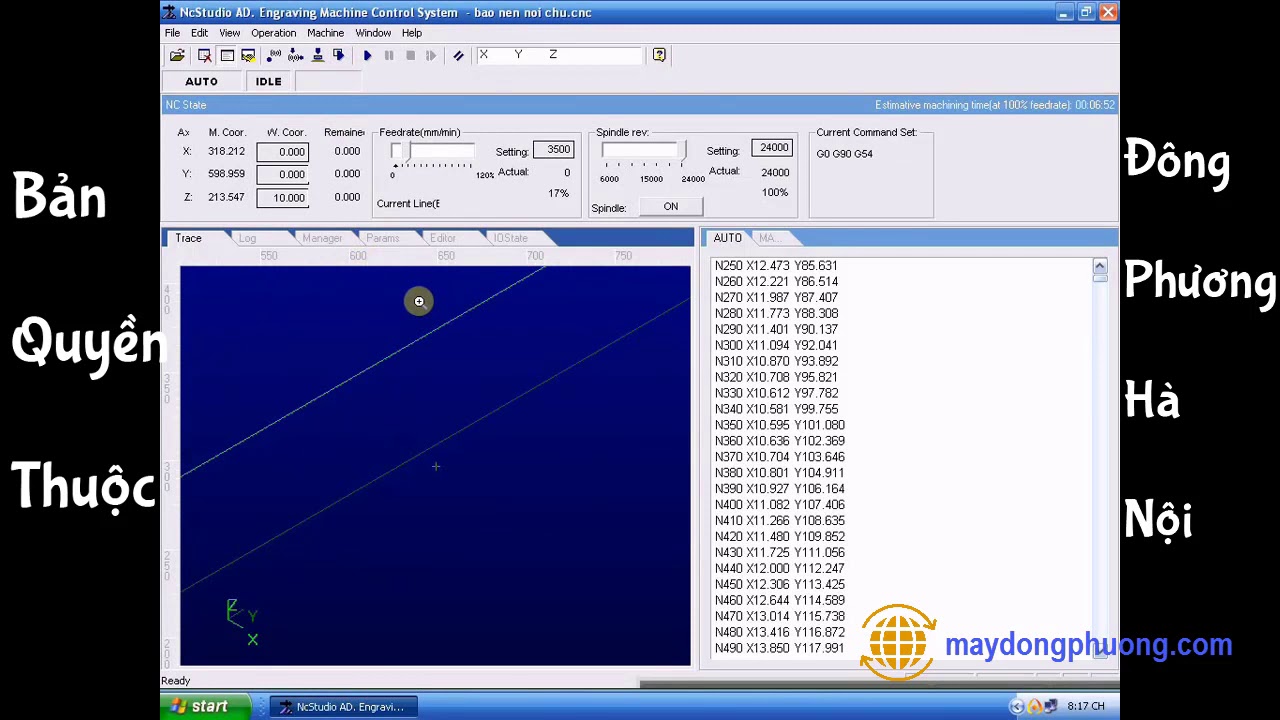Click the mobile calibration toolbar icon
Viewport: 1280px width, 720px height.
pos(274,56)
